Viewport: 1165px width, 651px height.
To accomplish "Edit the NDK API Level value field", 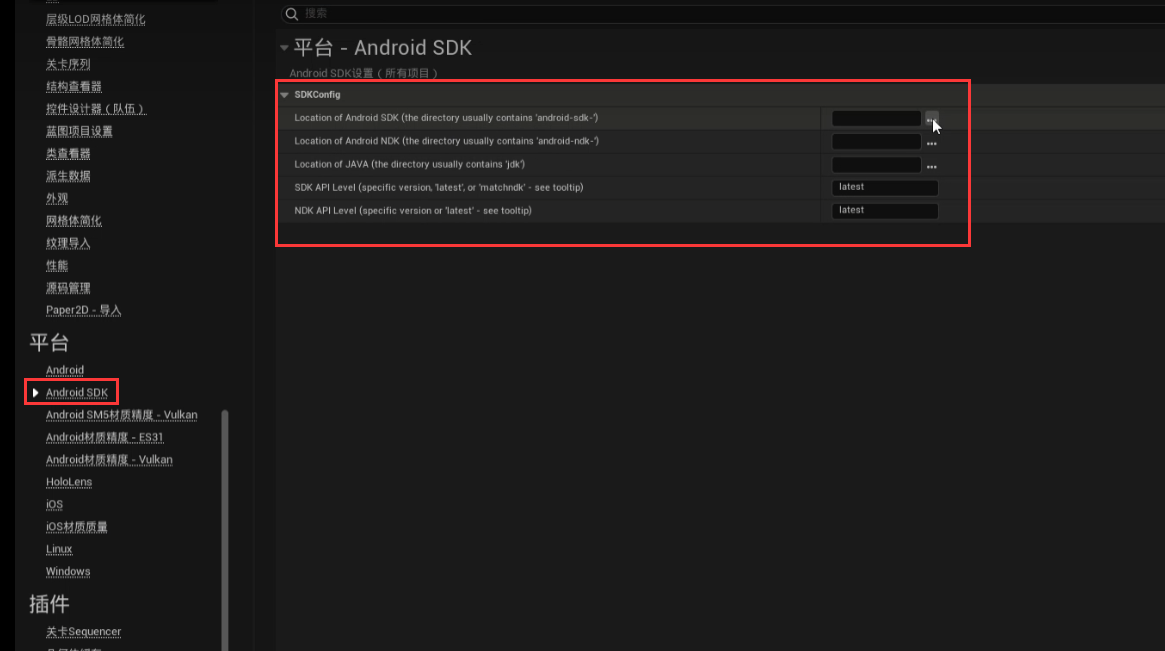I will [885, 210].
